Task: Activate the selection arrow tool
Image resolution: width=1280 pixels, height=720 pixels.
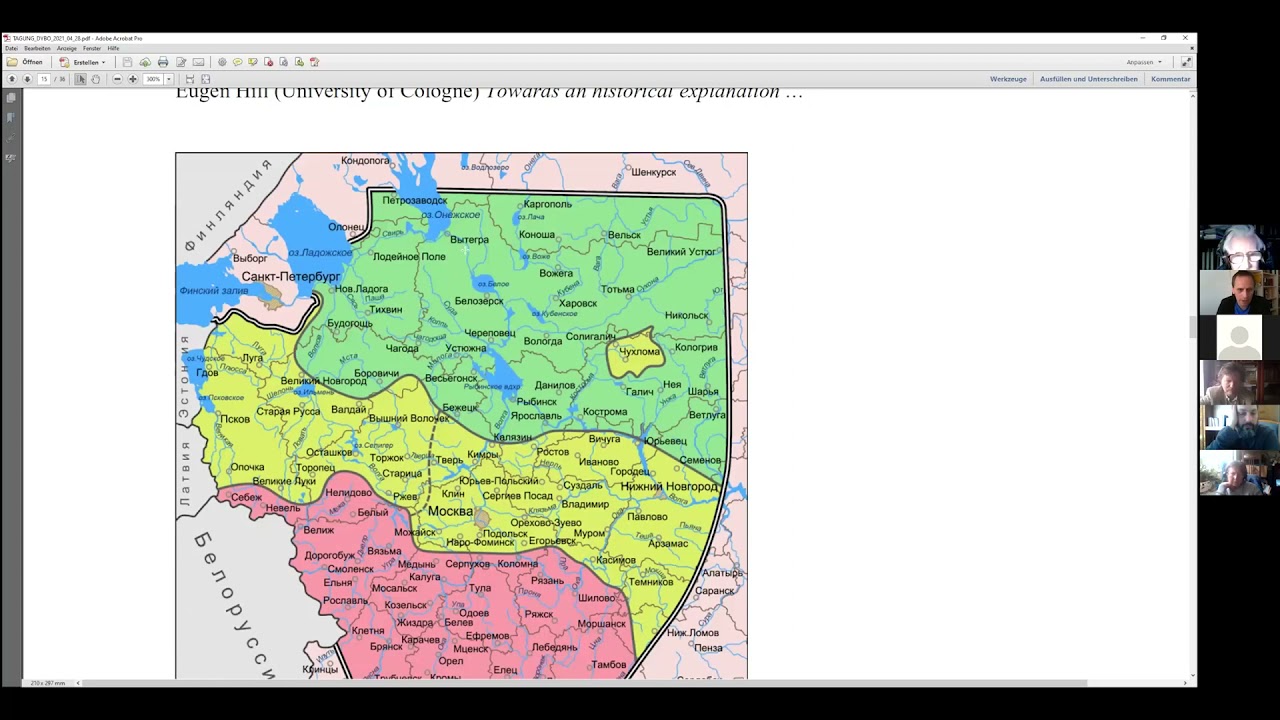Action: (81, 79)
